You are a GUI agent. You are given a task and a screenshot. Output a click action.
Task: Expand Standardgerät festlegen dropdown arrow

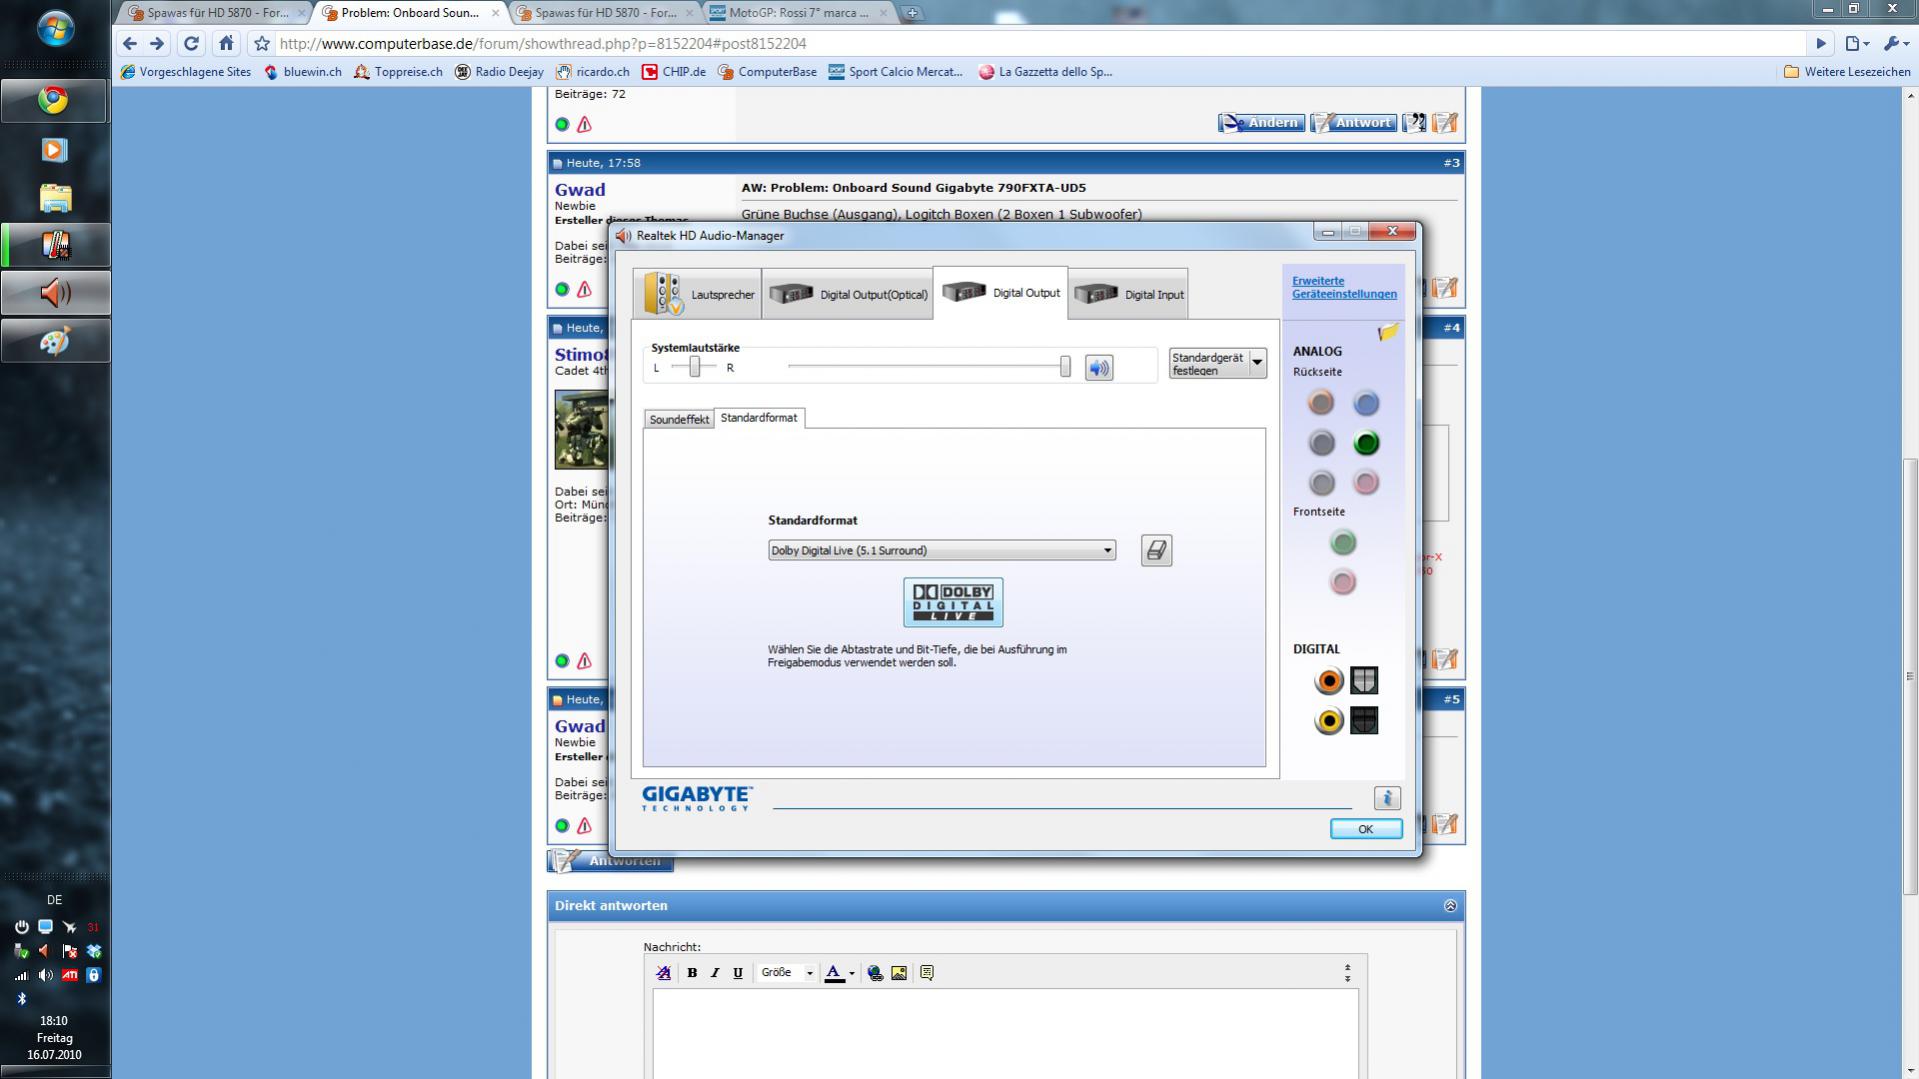[1257, 363]
